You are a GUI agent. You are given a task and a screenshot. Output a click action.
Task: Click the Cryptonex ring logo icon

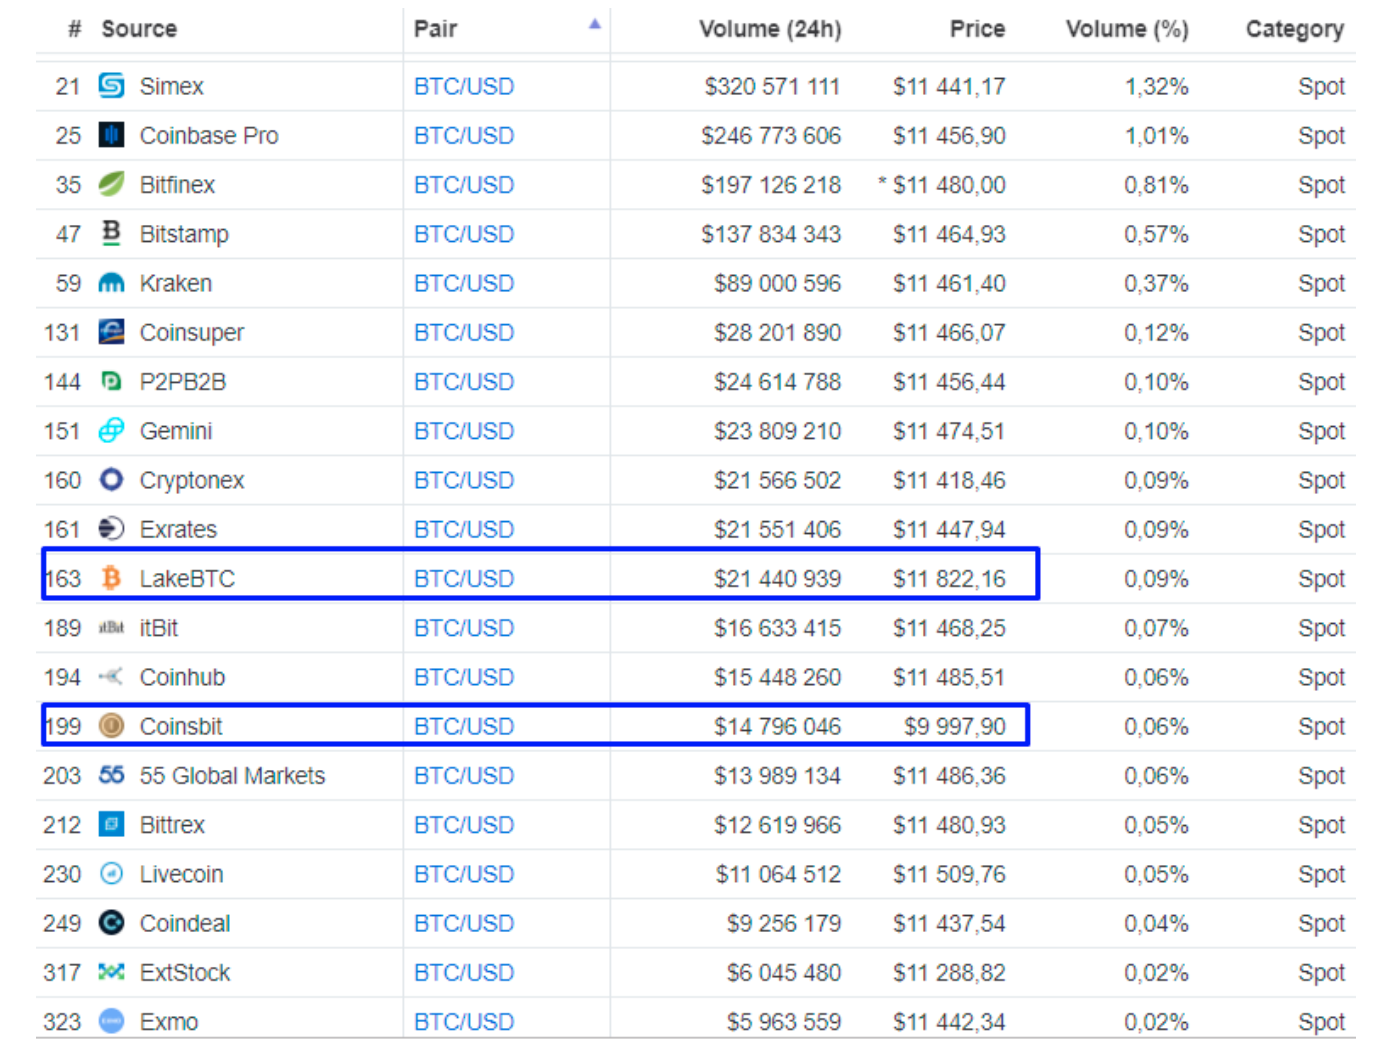pos(111,480)
